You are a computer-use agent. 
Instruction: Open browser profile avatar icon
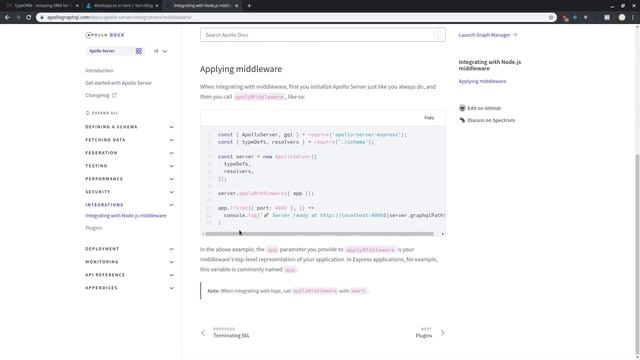coord(622,17)
